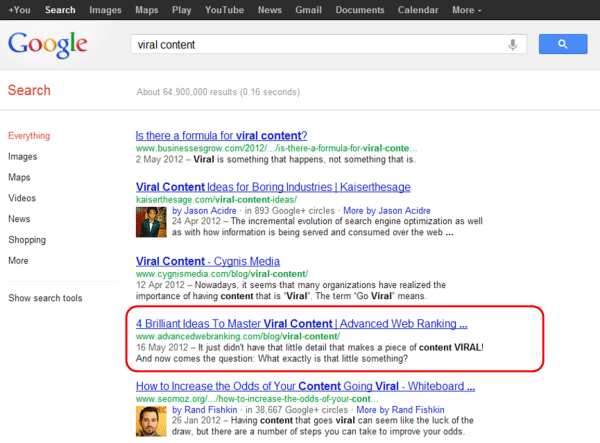Click '16 May 2012' snippet date
This screenshot has width=600, height=443.
point(162,347)
